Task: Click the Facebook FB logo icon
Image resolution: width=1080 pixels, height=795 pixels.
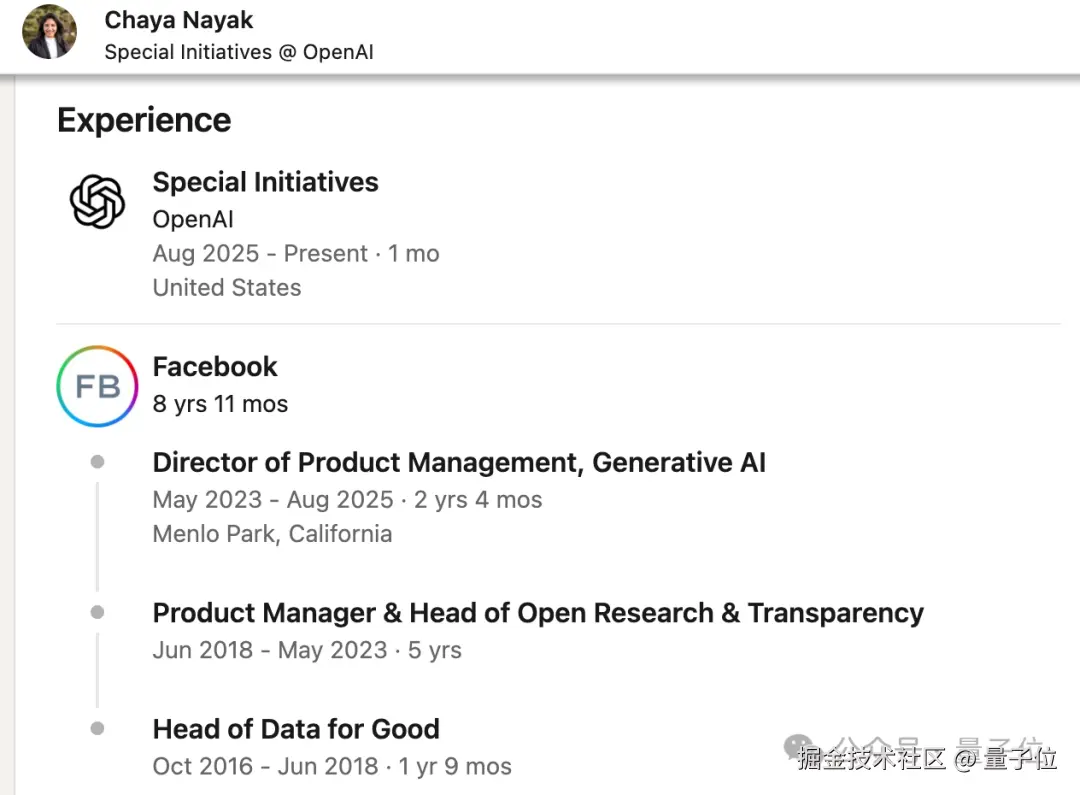Action: click(x=97, y=386)
